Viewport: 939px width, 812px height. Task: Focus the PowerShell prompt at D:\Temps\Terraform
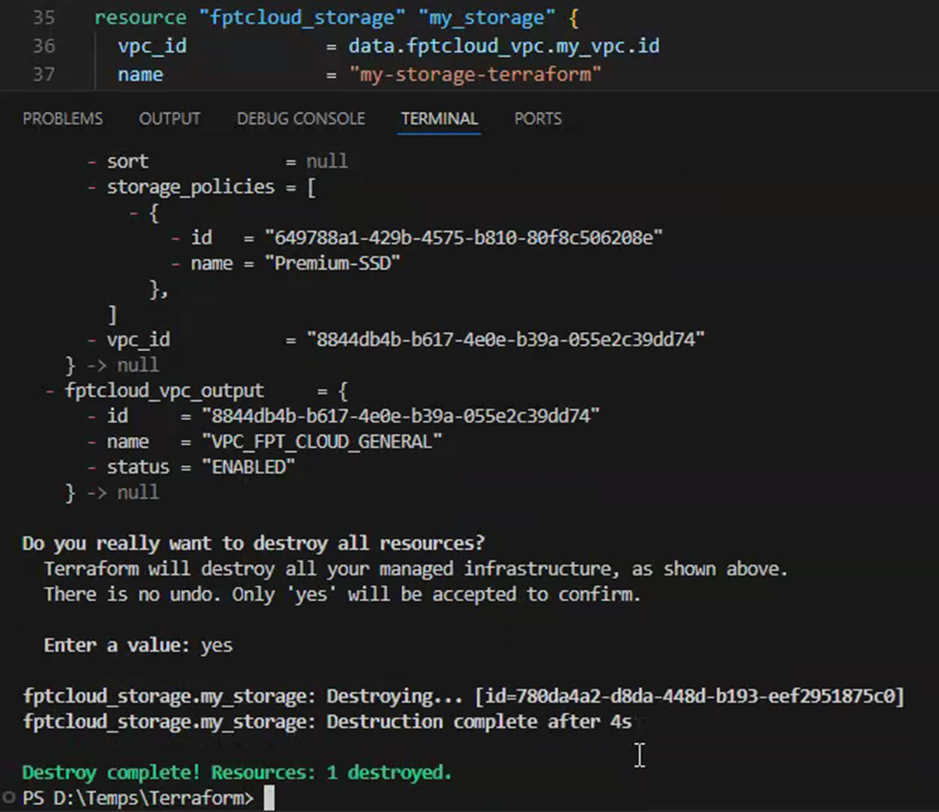coord(138,797)
